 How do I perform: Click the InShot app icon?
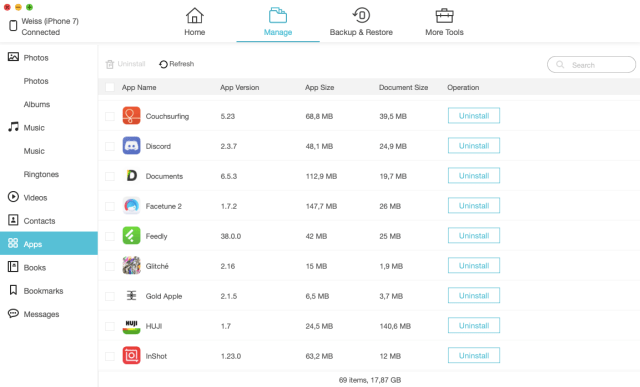tap(131, 356)
